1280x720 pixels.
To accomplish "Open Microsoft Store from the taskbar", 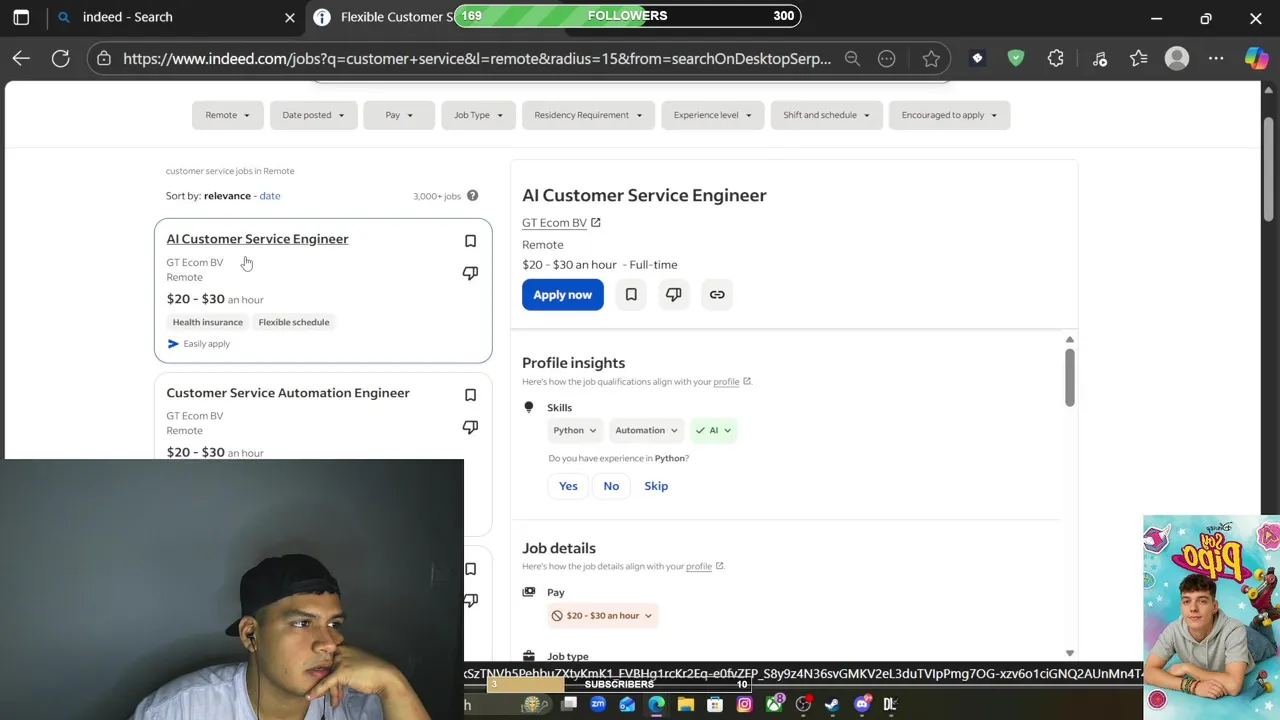I will pos(715,704).
